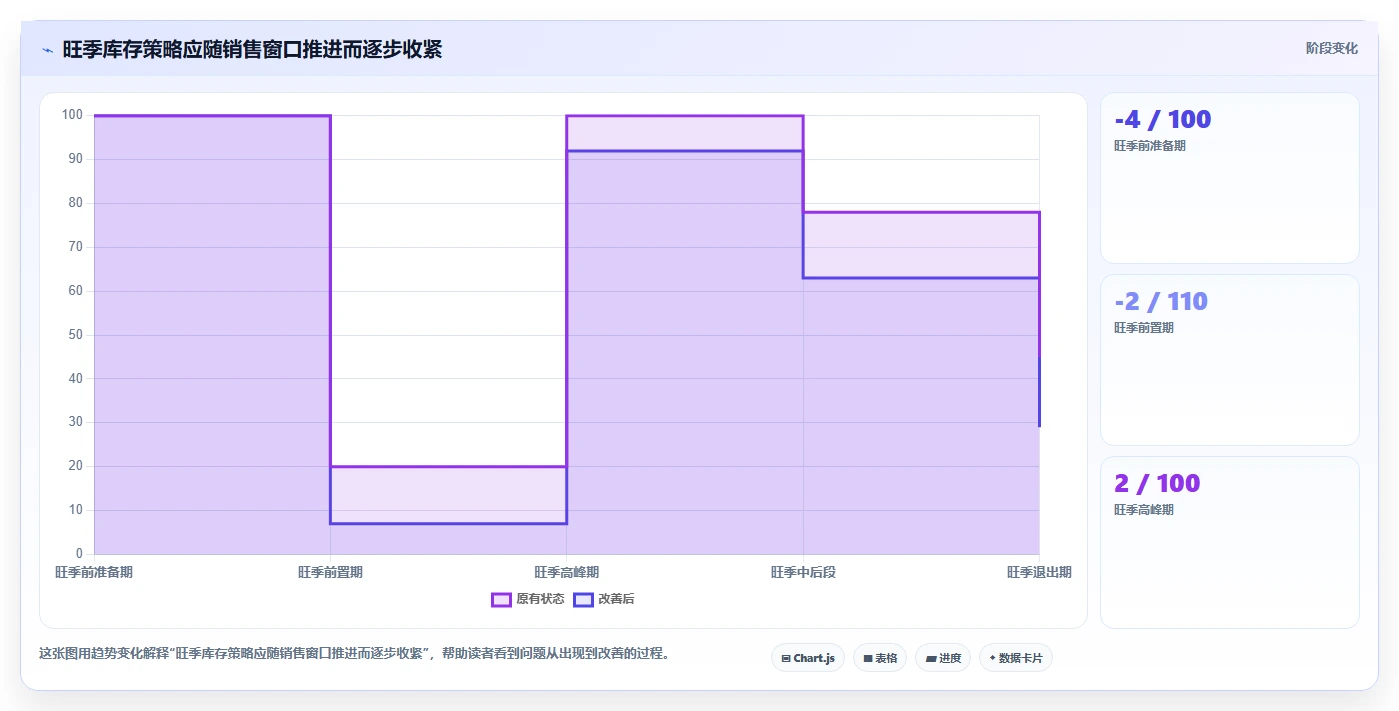Image resolution: width=1399 pixels, height=711 pixels.
Task: Click the y-axis value 0
Action: pyautogui.click(x=80, y=553)
